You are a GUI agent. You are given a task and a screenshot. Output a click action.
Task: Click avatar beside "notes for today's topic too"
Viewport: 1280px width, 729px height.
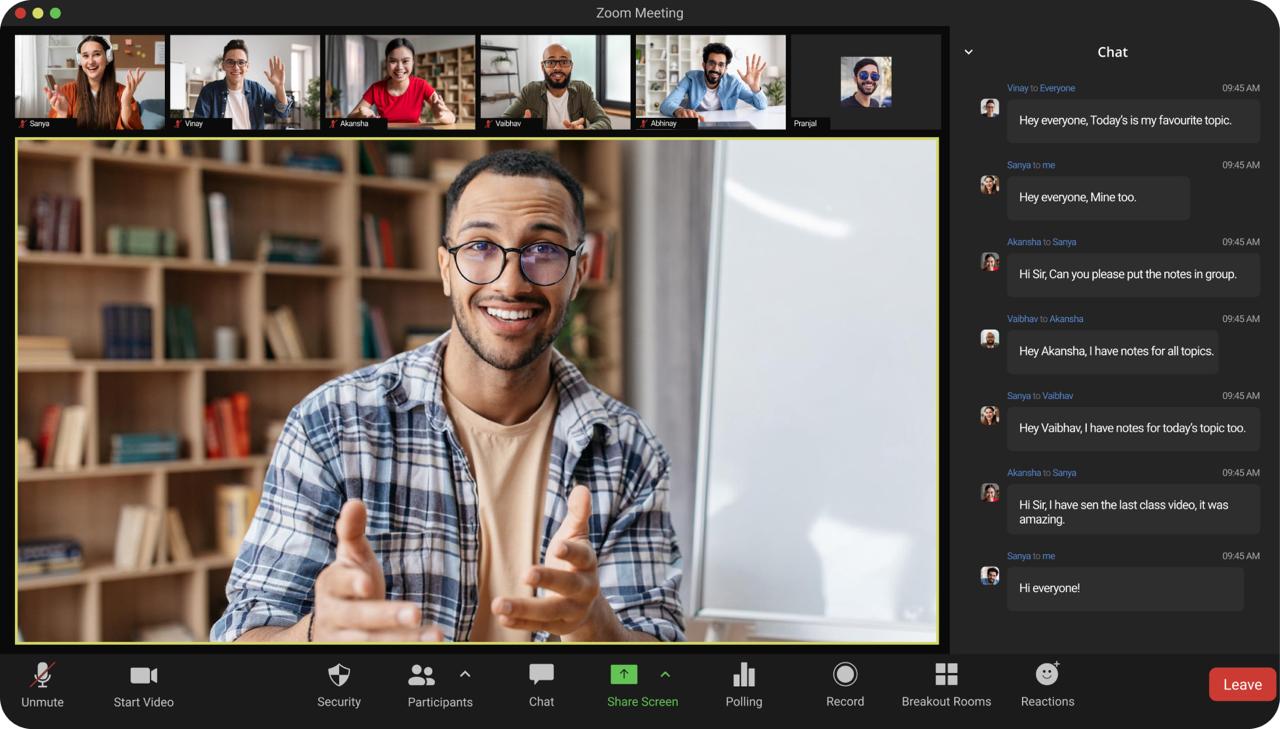[990, 416]
